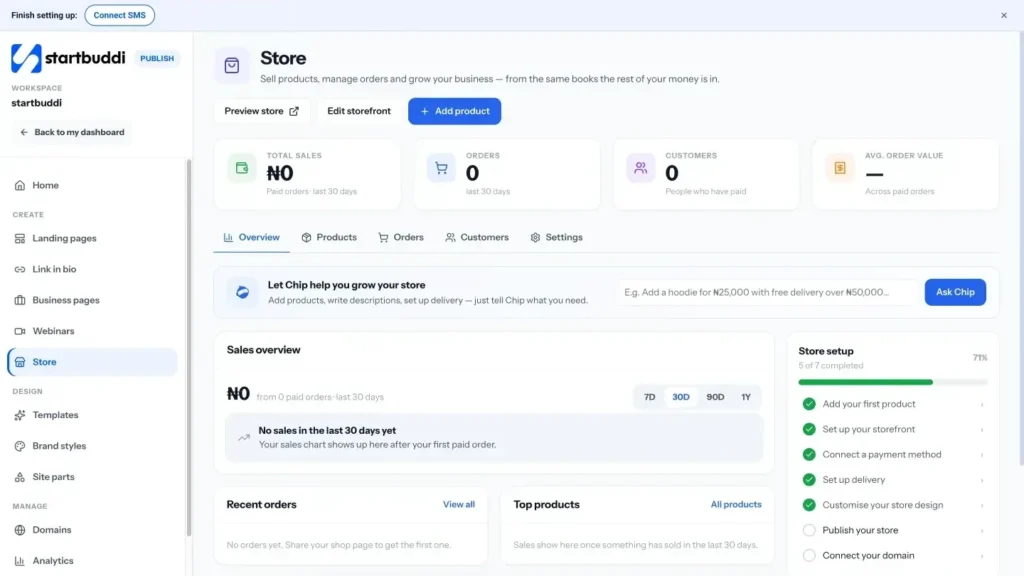Click the Set up your storefront checkmark

tap(809, 429)
